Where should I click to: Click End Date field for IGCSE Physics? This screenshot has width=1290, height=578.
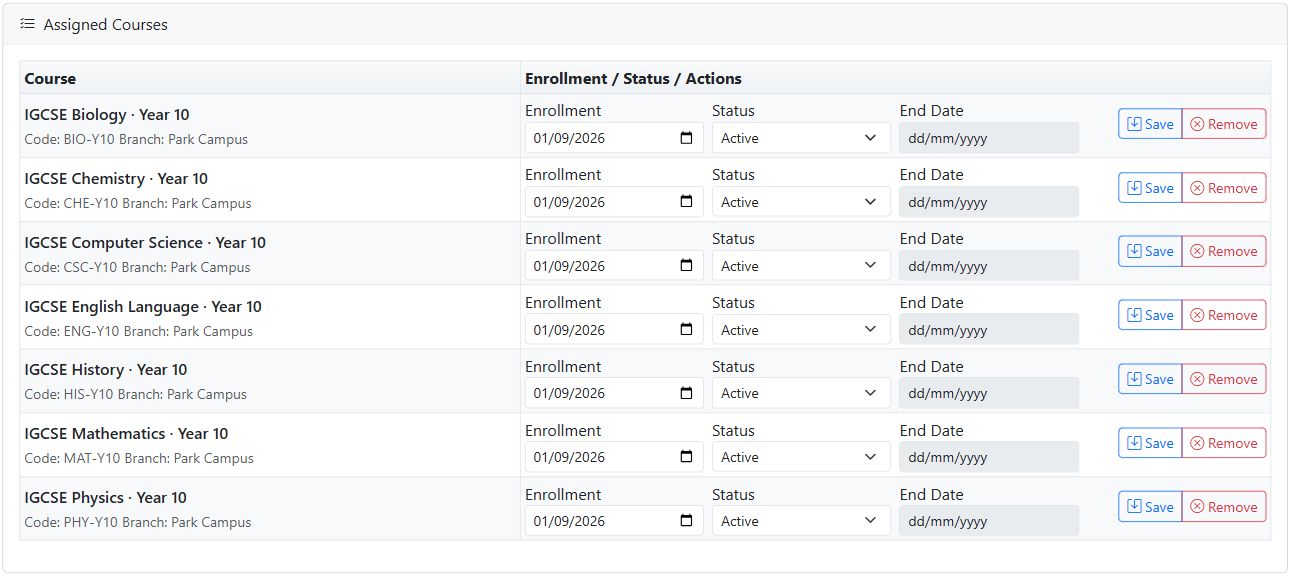pyautogui.click(x=989, y=521)
